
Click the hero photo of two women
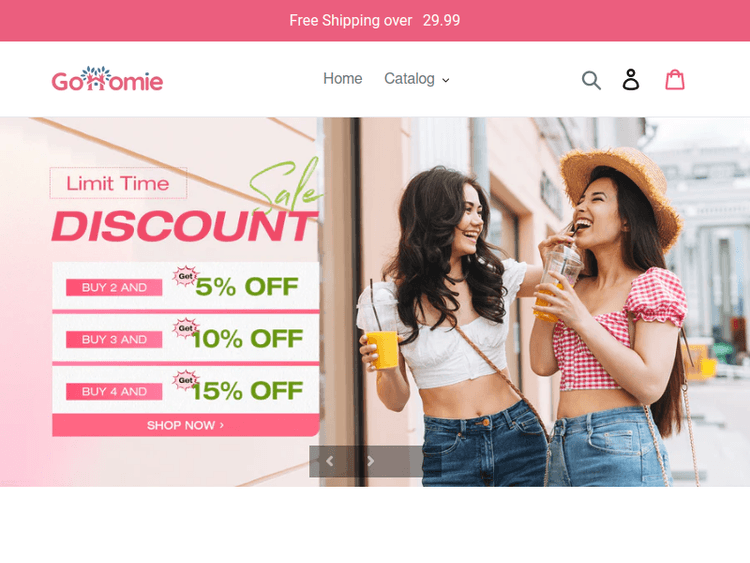[535, 302]
